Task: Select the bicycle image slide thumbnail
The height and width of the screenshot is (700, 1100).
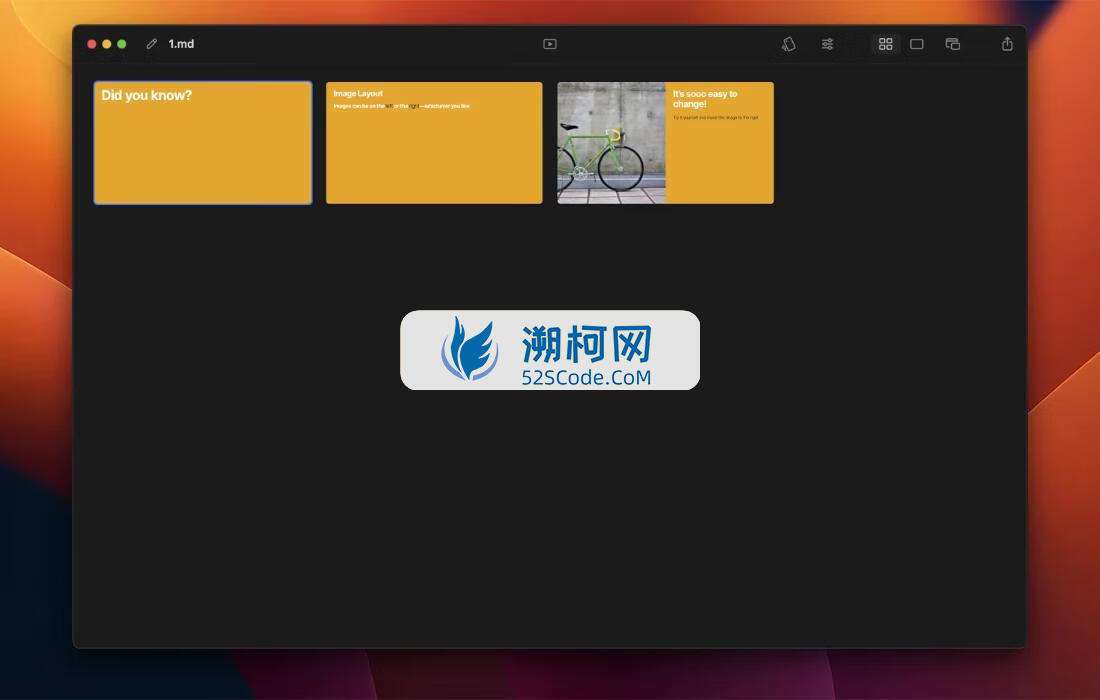Action: [666, 143]
